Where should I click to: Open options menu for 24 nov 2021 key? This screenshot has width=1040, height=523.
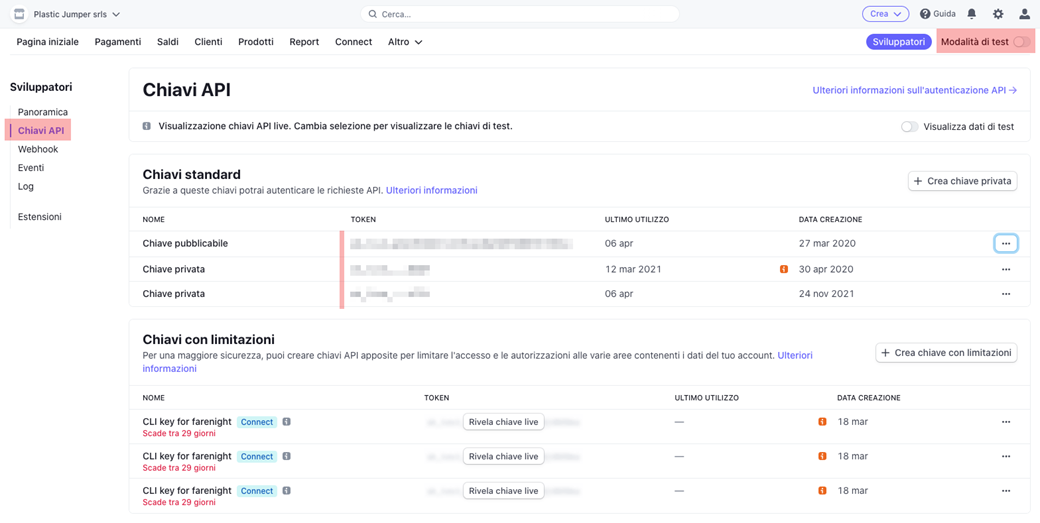[1006, 294]
